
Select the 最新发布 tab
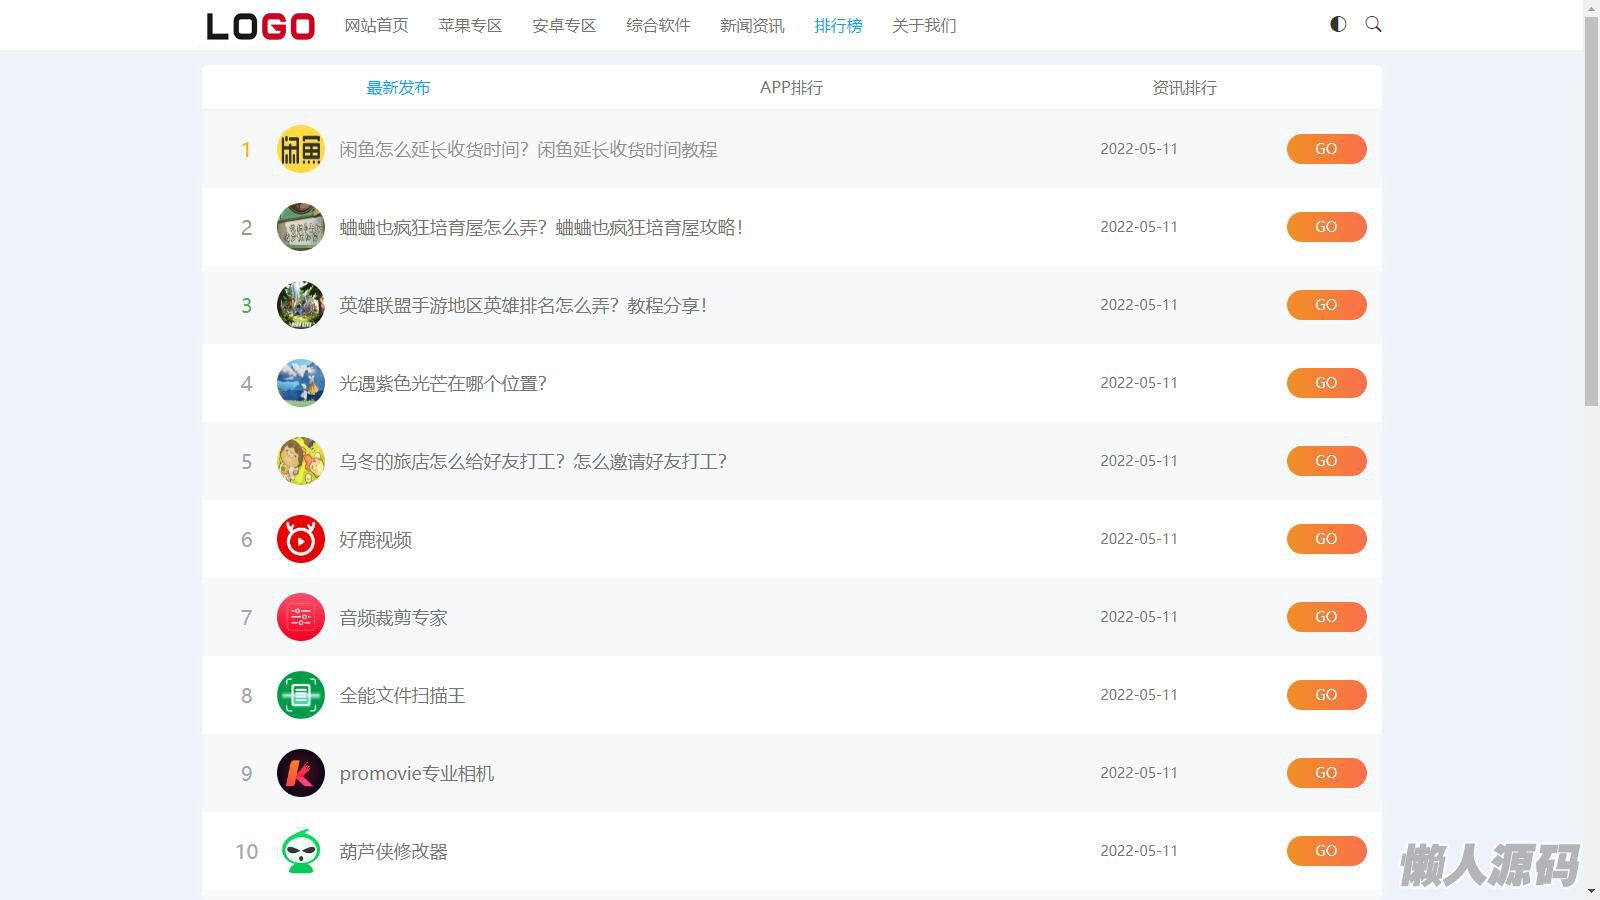point(398,88)
